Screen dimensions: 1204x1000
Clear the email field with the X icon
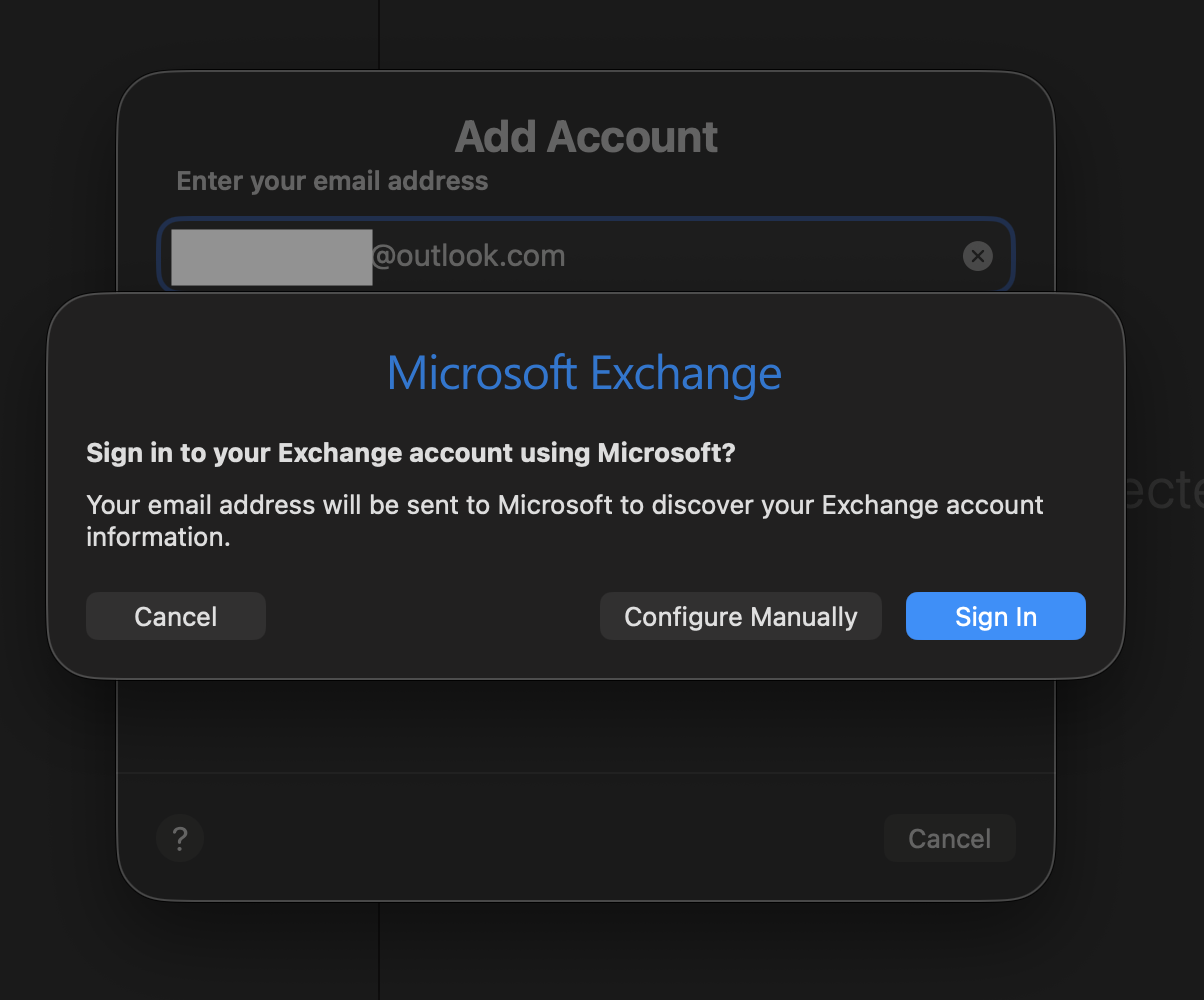pyautogui.click(x=977, y=256)
